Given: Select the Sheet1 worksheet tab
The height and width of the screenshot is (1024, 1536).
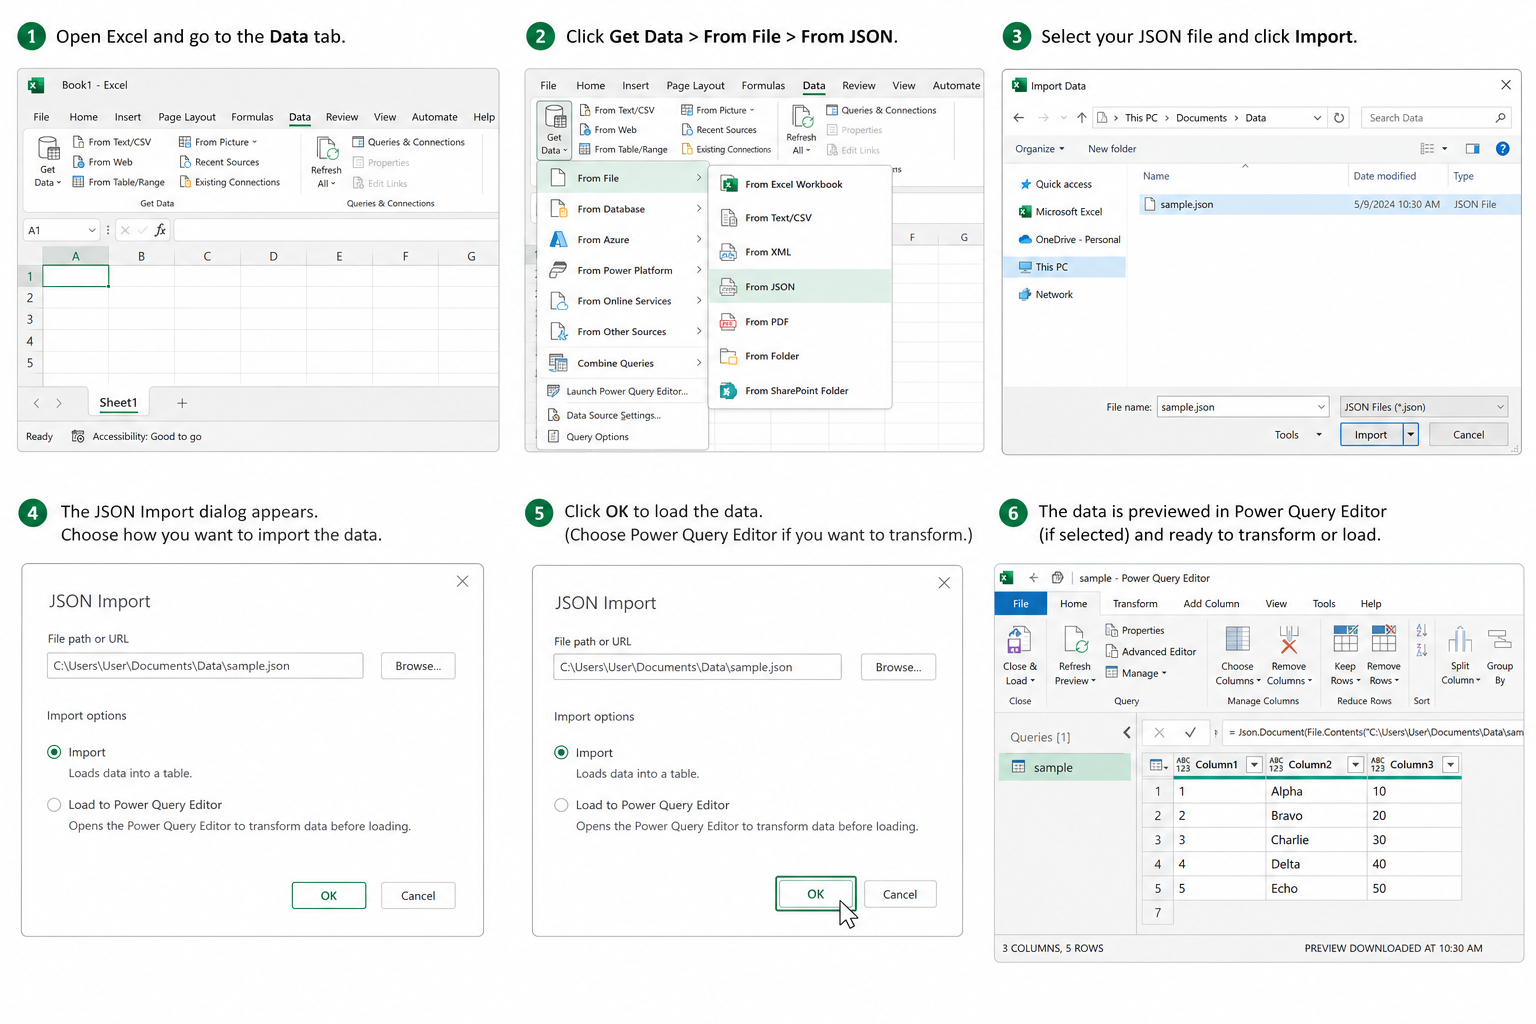Looking at the screenshot, I should (x=118, y=403).
